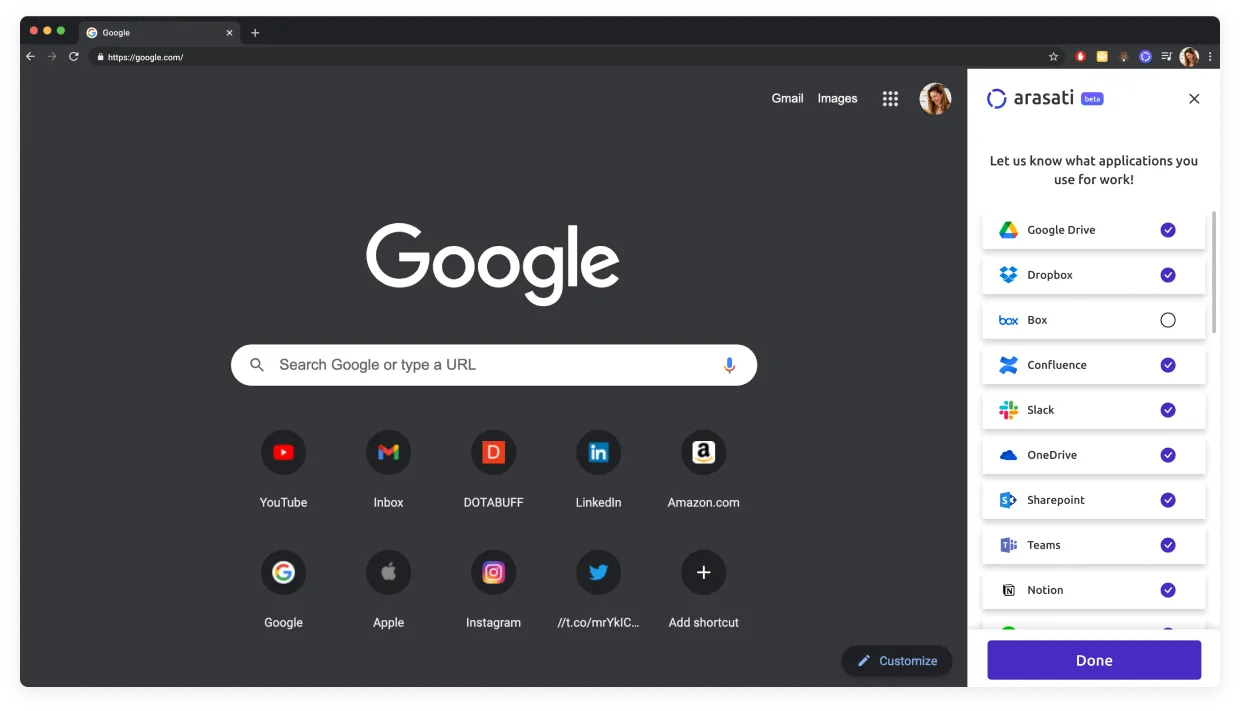Image resolution: width=1240 pixels, height=711 pixels.
Task: Start voice search with microphone icon
Action: pos(729,365)
